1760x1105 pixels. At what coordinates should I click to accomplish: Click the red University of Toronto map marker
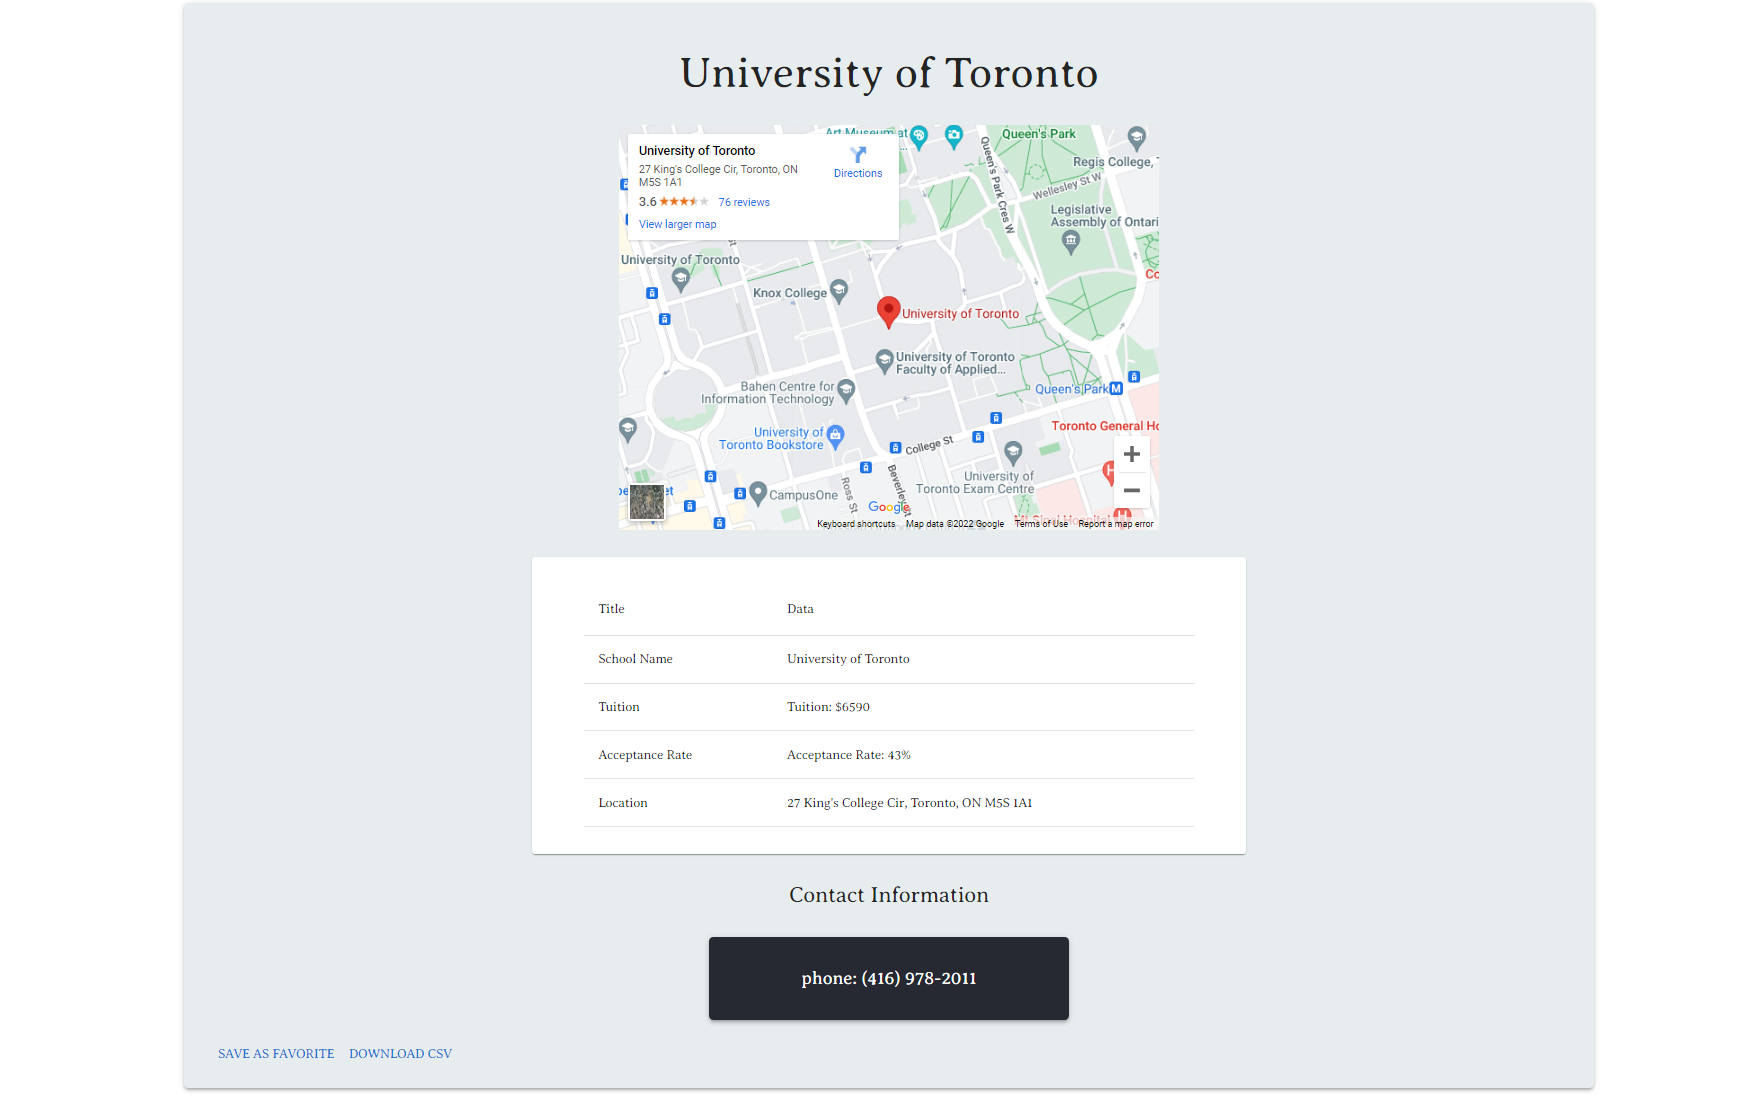[x=888, y=312]
